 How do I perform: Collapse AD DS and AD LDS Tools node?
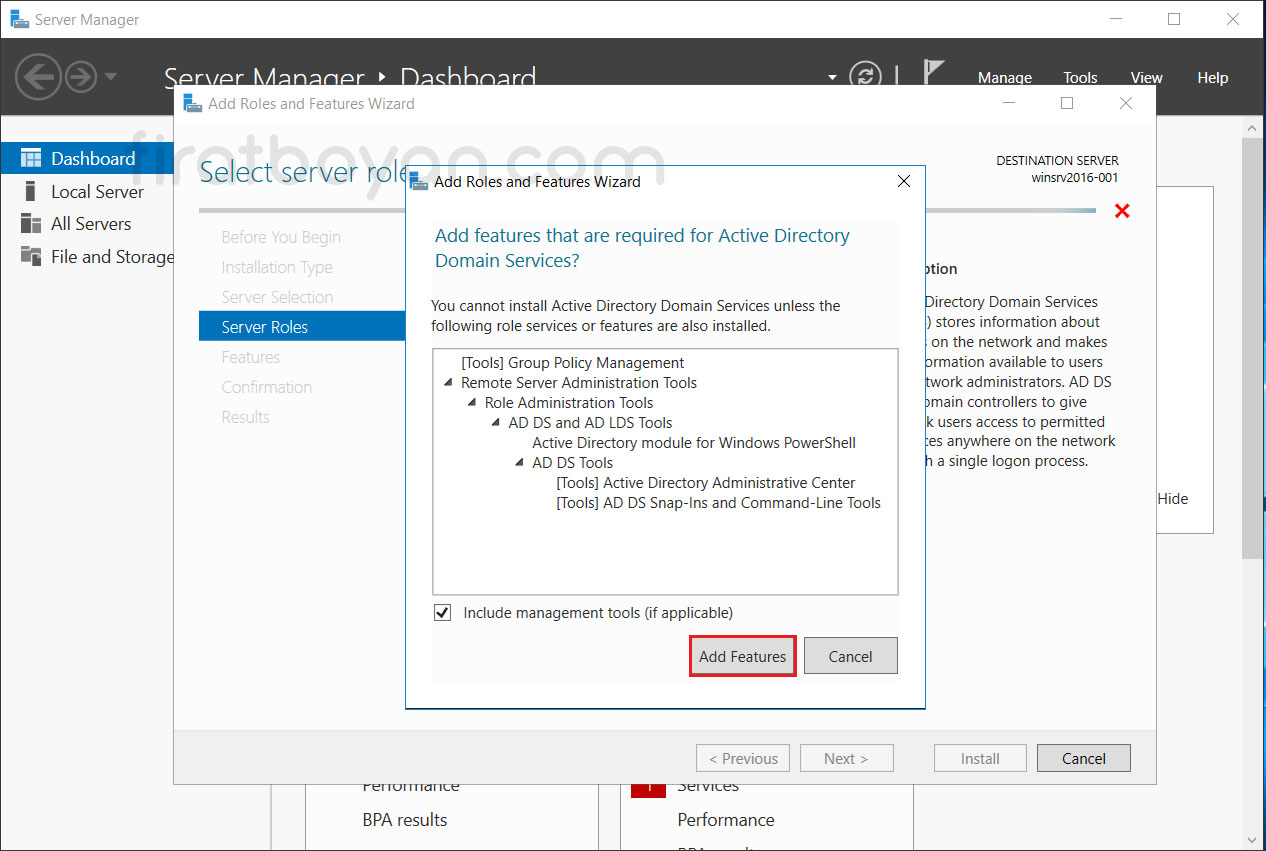tap(496, 423)
